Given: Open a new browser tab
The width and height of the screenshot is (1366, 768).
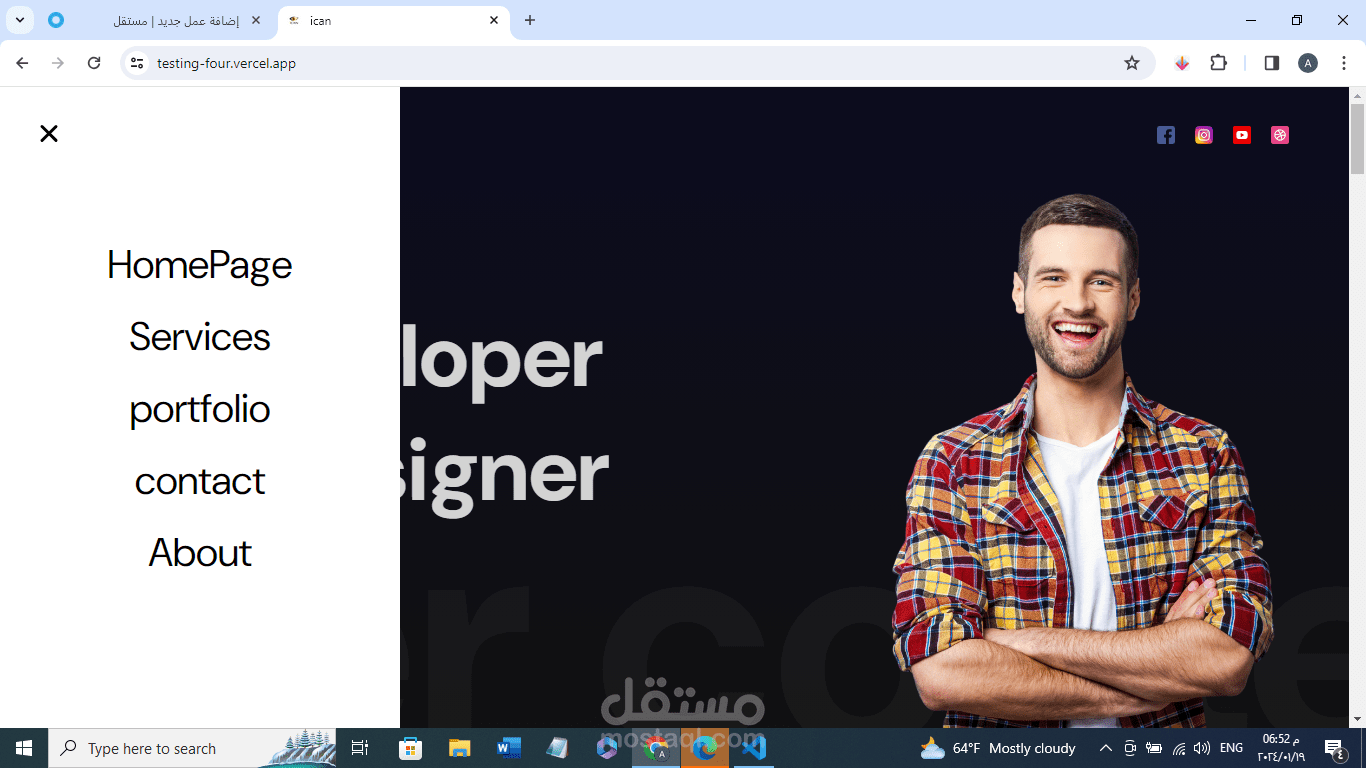Looking at the screenshot, I should [x=530, y=20].
